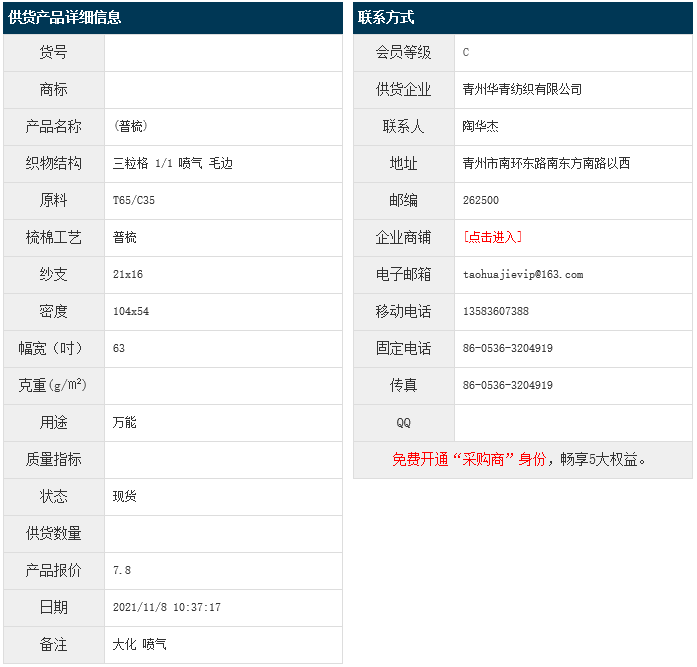Click the address value 青州市南环东路南东方南路以西
Viewport: 697px width, 667px height.
click(x=546, y=163)
